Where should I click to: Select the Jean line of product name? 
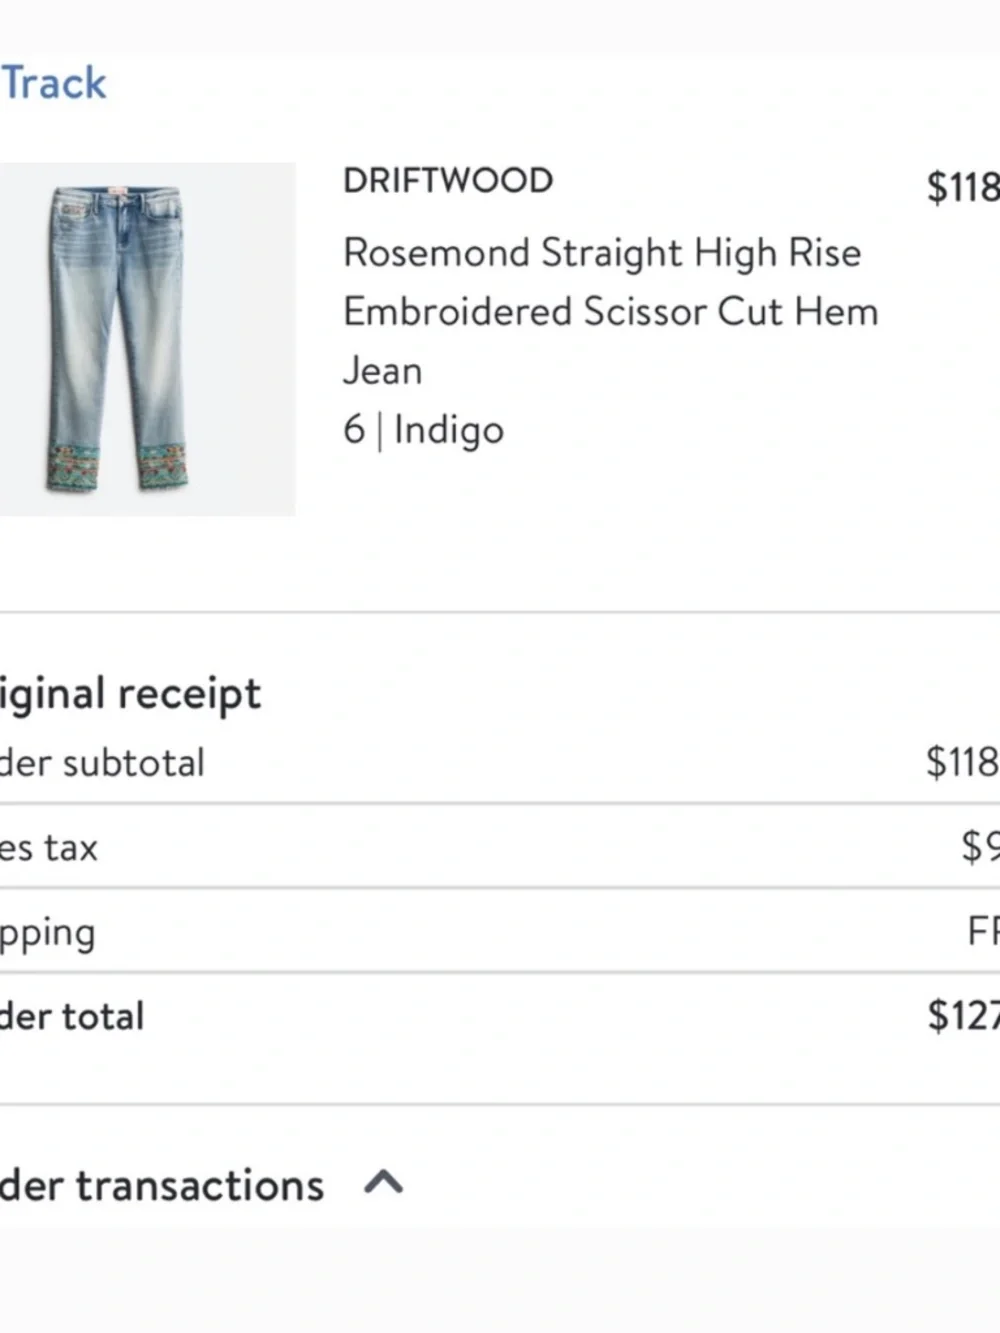pyautogui.click(x=383, y=371)
